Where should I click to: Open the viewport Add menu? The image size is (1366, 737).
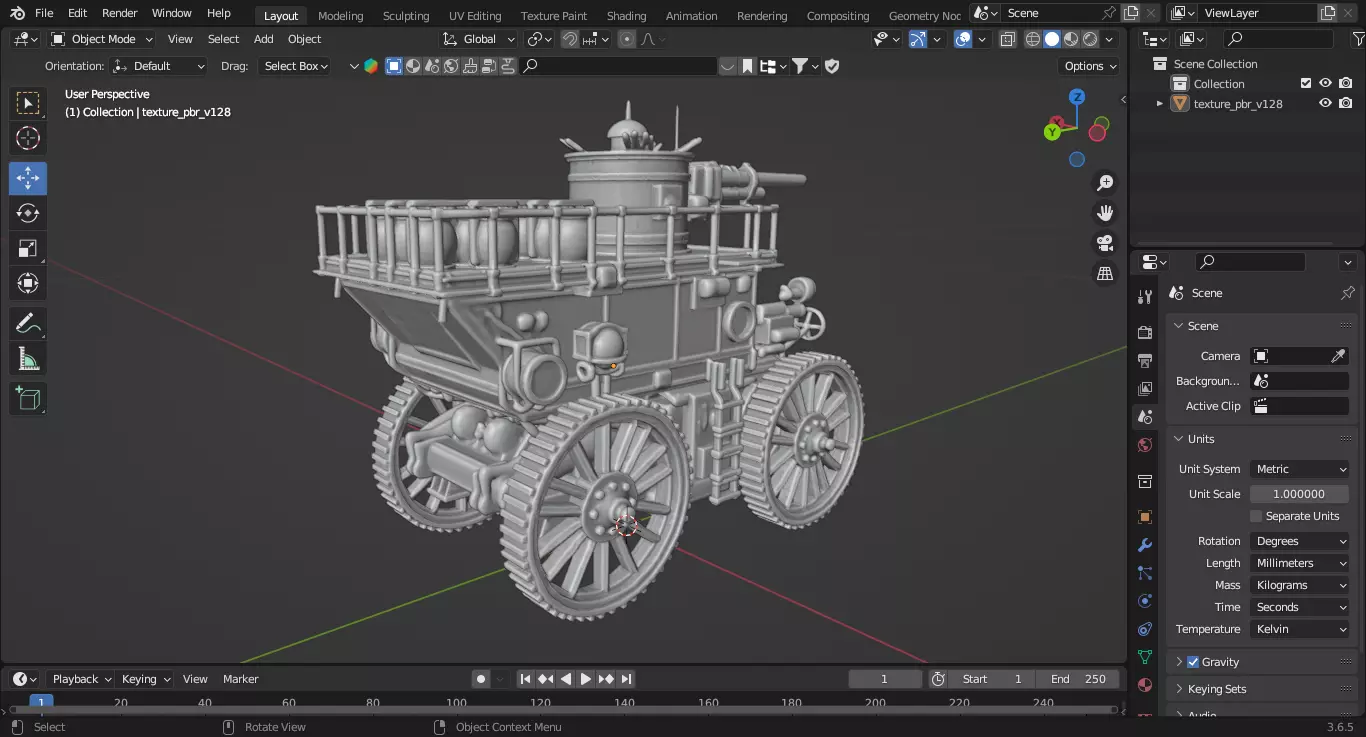coord(263,39)
